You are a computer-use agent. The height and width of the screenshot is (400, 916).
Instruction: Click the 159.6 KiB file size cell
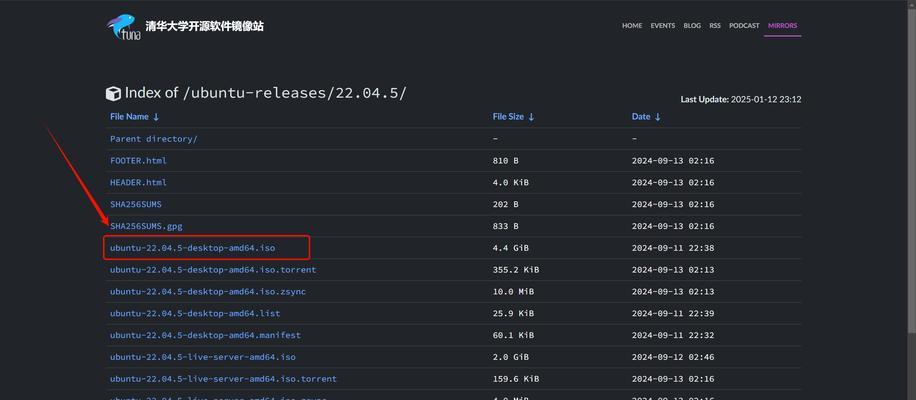pyautogui.click(x=516, y=379)
